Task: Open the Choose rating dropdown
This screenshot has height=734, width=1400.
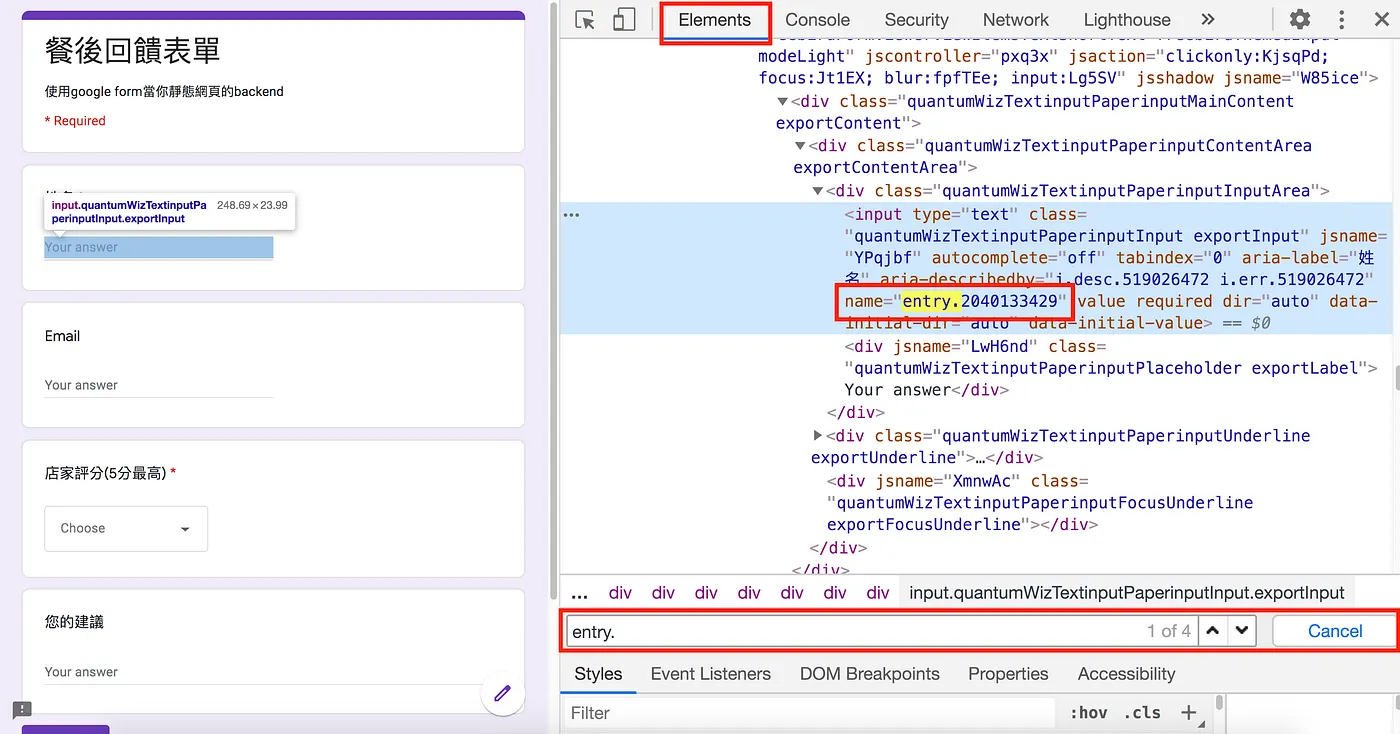Action: pyautogui.click(x=126, y=528)
